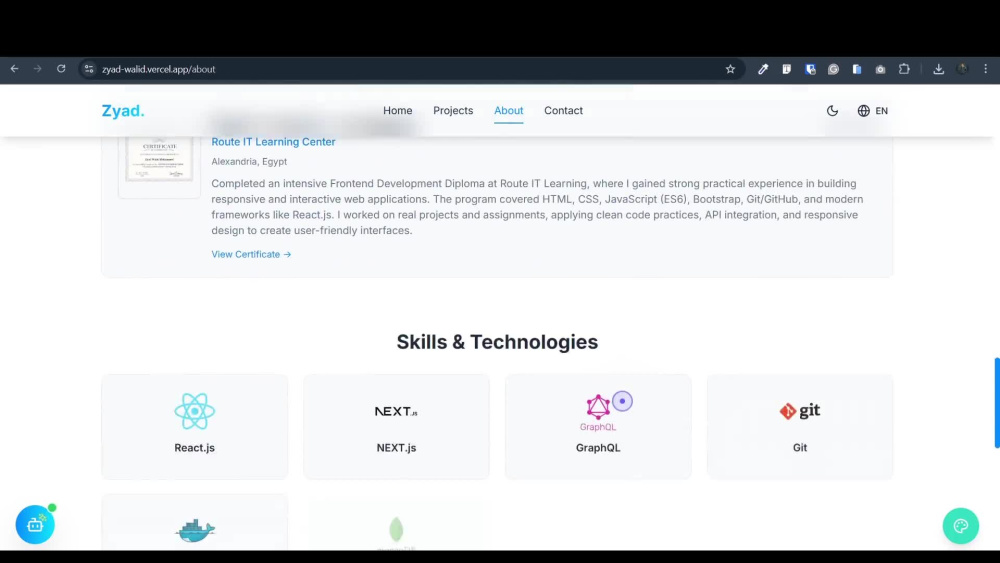The image size is (1000, 563).
Task: Select the NEXT.js label text
Action: [x=396, y=448]
